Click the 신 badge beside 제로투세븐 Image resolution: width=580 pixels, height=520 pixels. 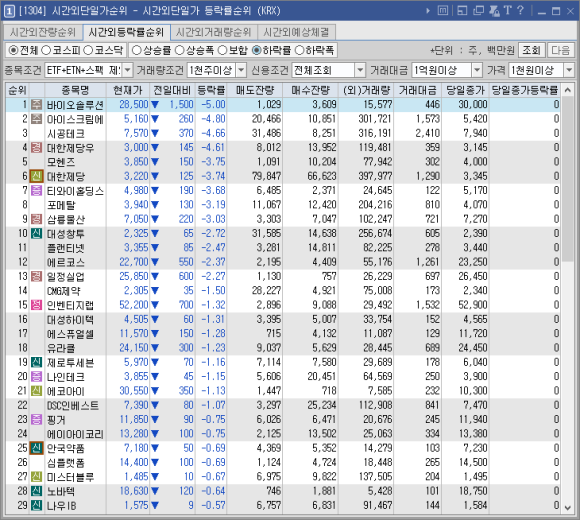36,362
